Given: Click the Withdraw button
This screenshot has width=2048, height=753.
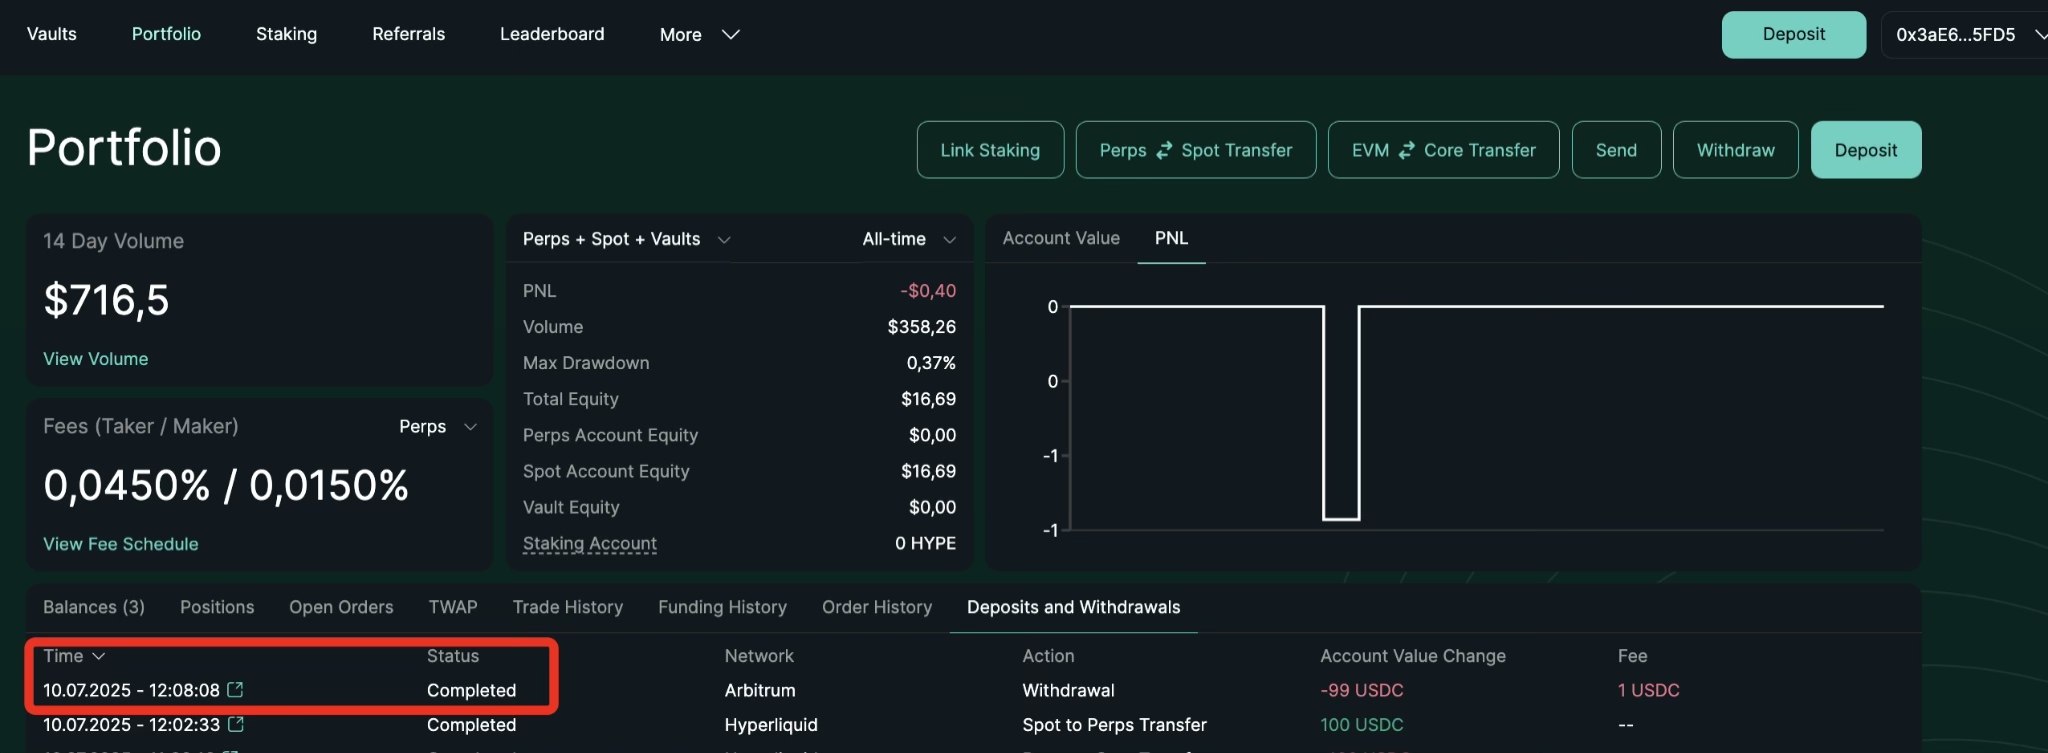Looking at the screenshot, I should tap(1735, 150).
